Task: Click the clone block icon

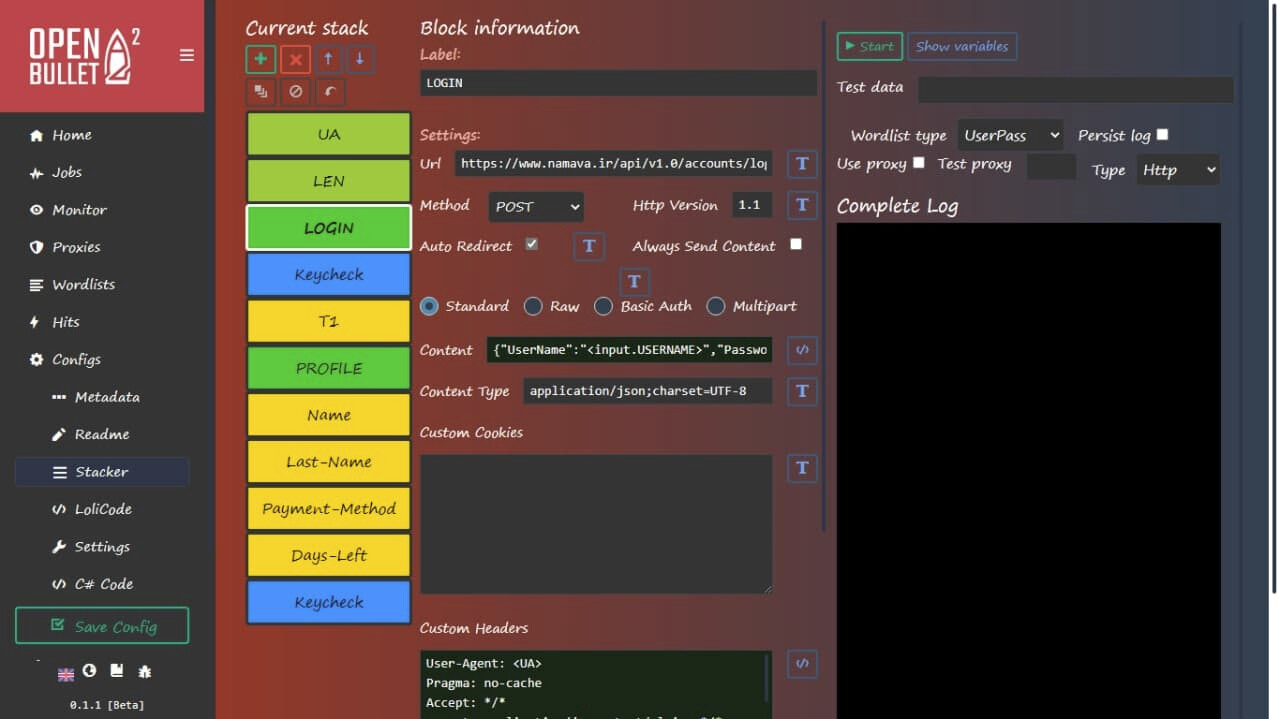Action: point(261,92)
